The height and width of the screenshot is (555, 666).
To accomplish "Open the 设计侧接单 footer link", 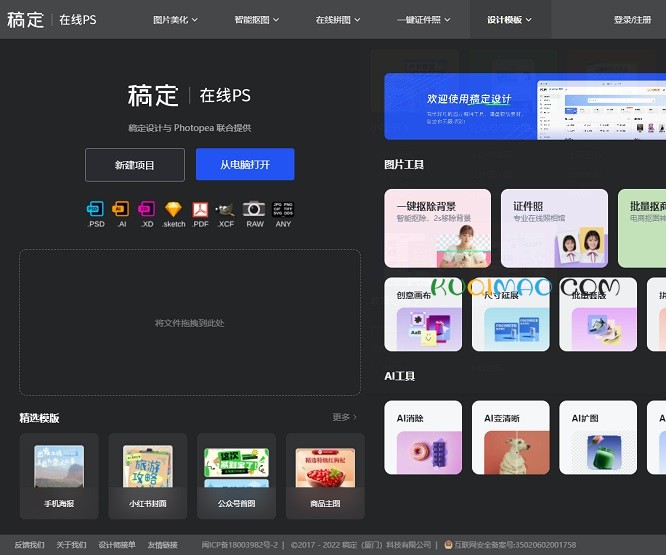I will pos(117,545).
